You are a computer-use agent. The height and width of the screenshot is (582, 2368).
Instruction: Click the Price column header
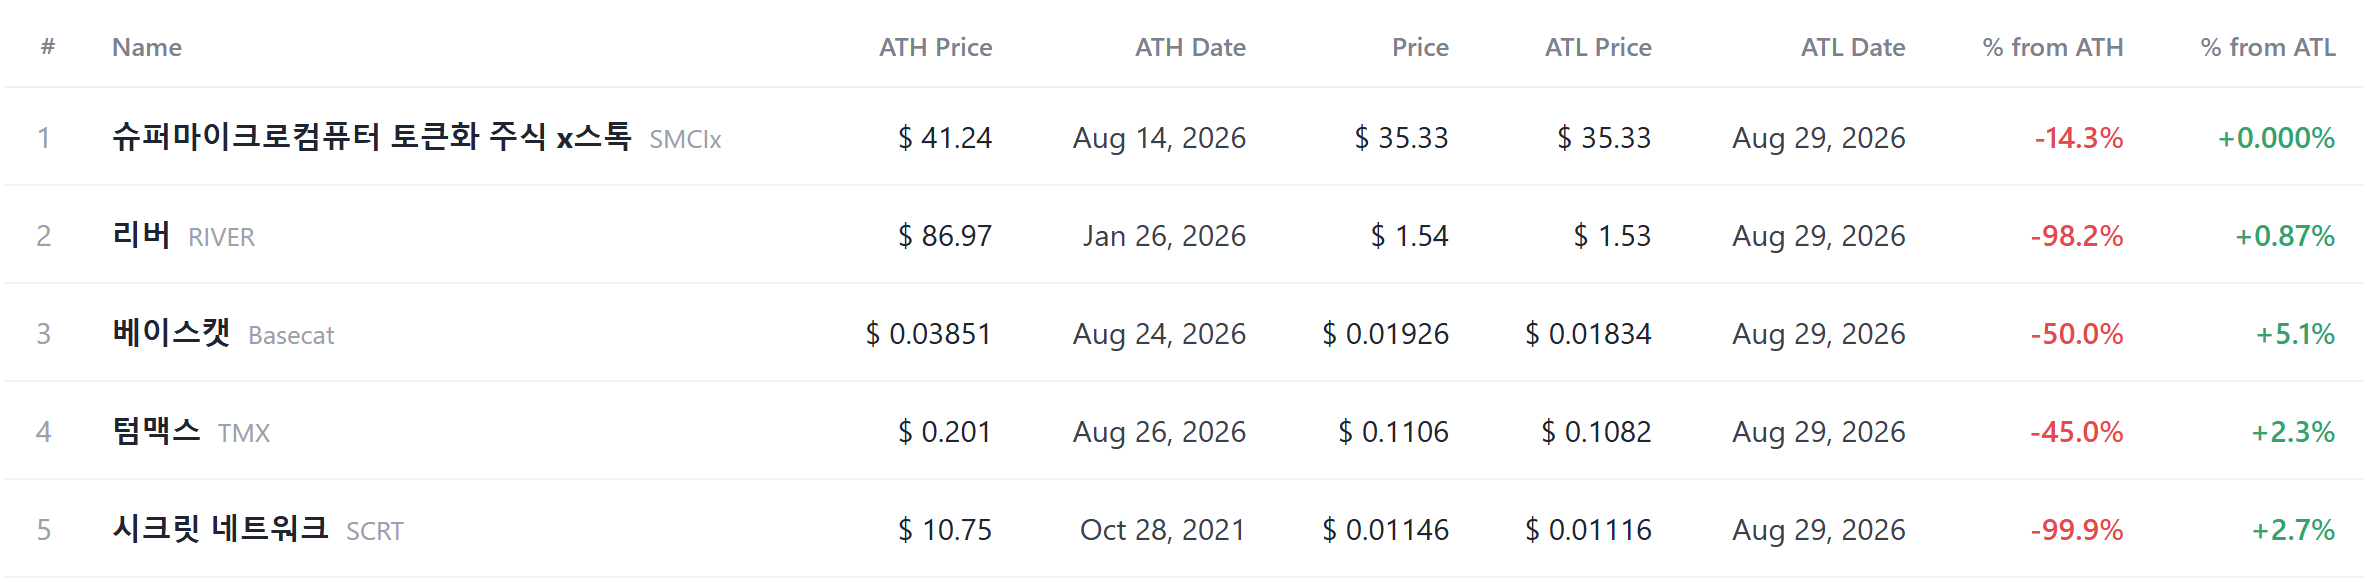pos(1420,47)
